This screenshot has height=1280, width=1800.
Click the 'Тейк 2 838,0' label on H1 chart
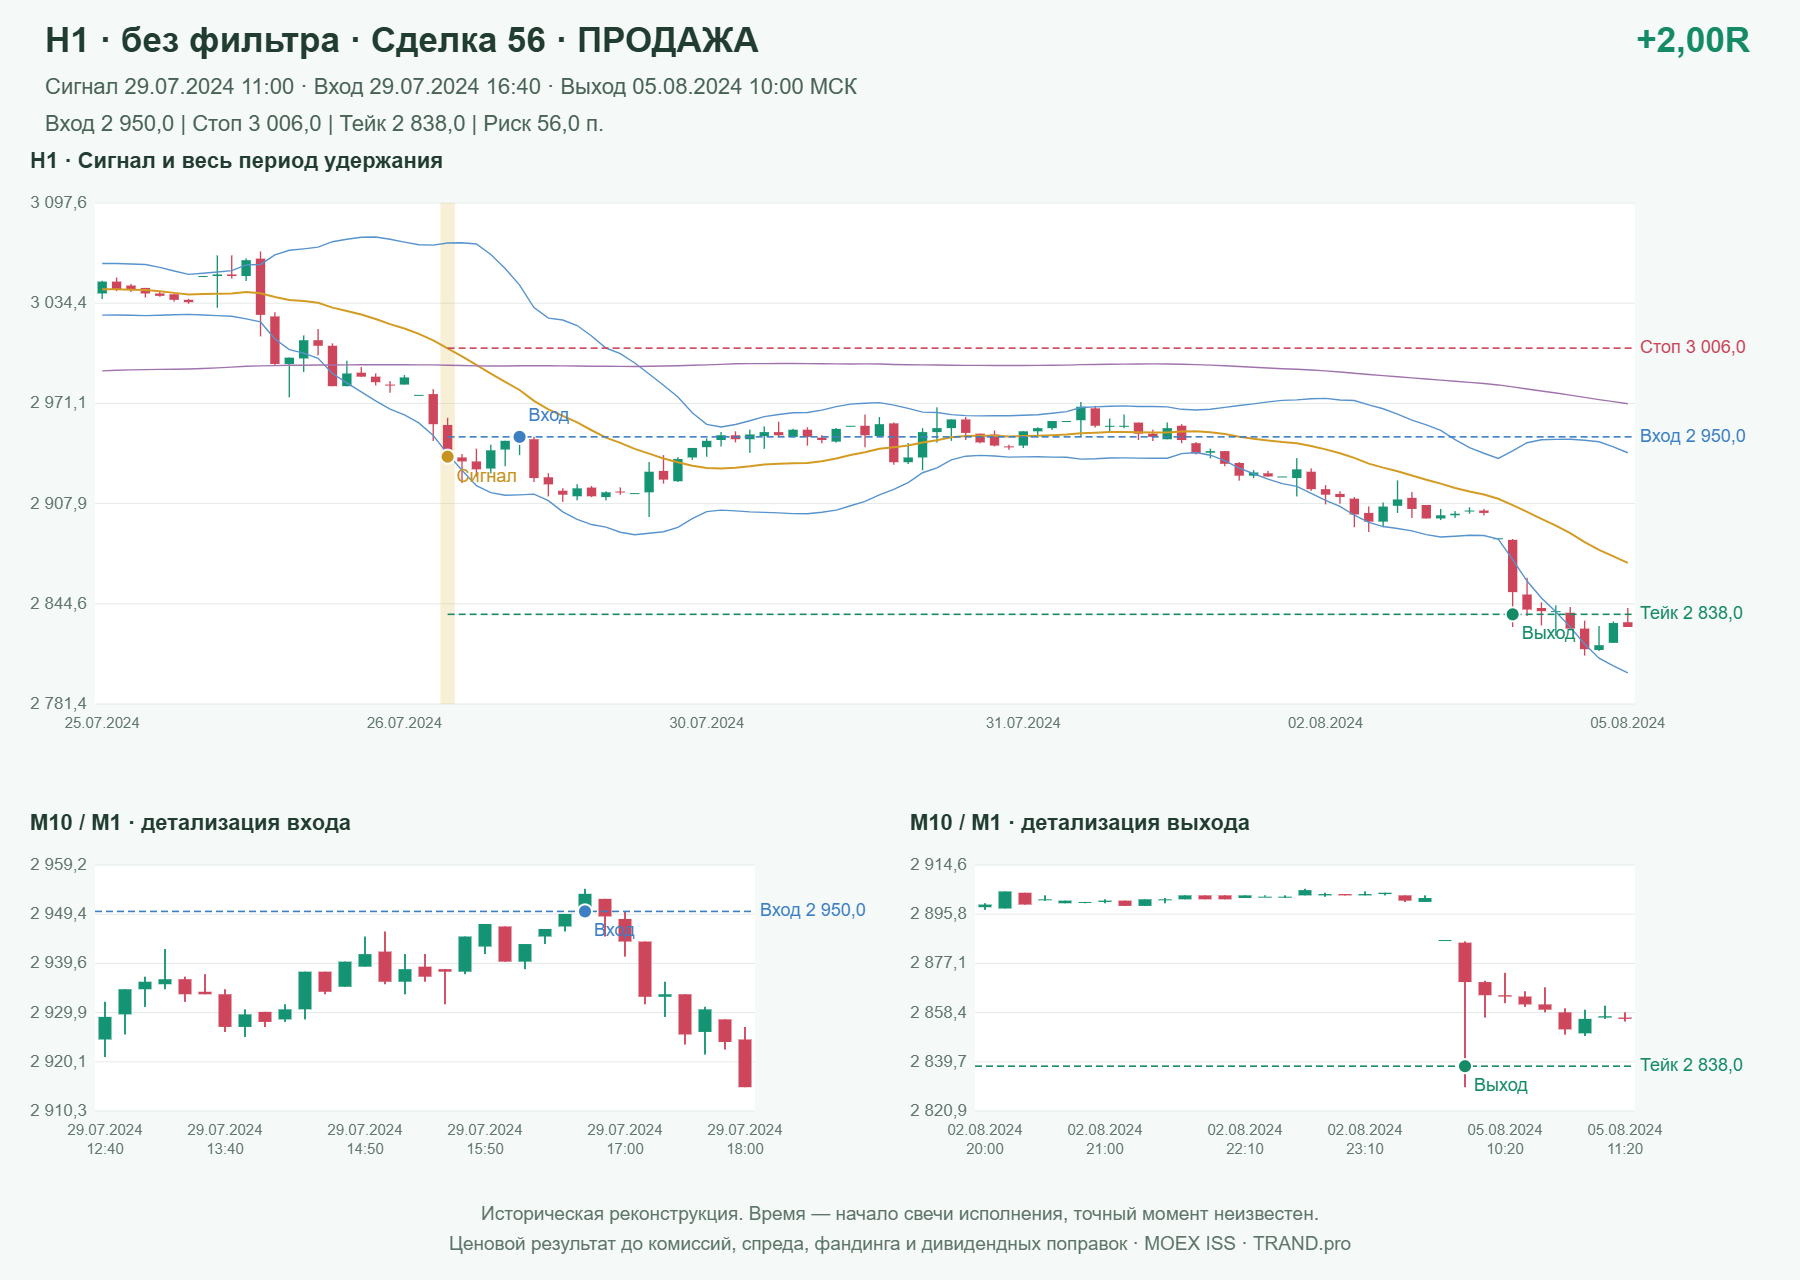coord(1691,613)
